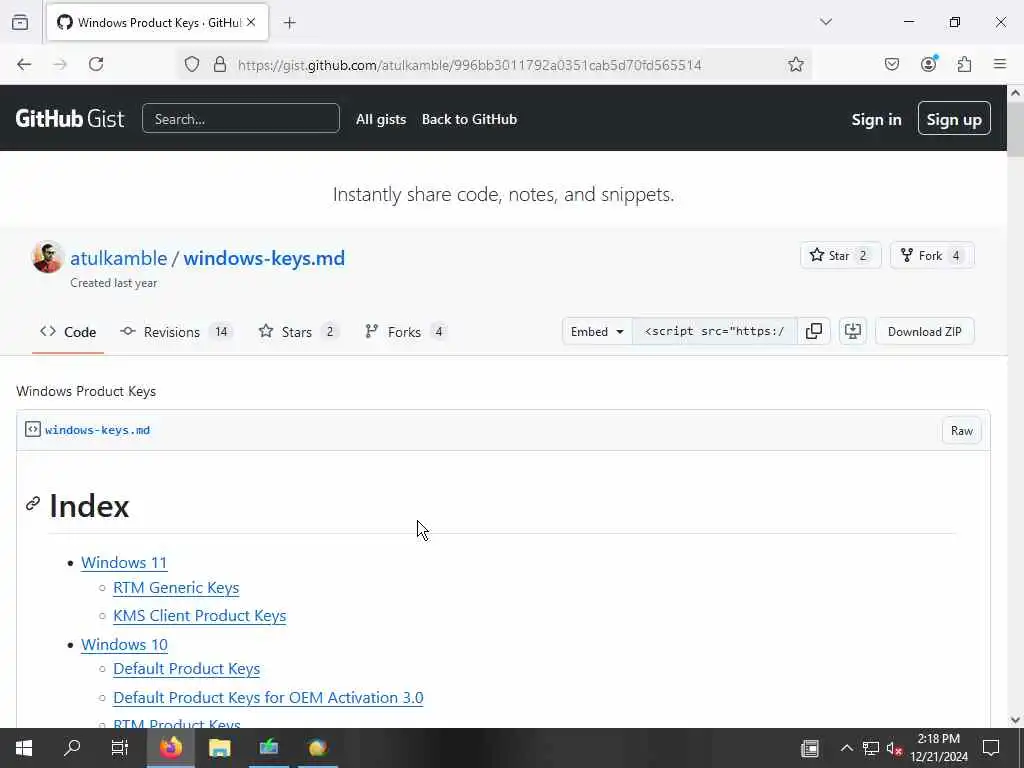This screenshot has height=768, width=1024.
Task: Open the windows-keys.md file link
Action: [97, 430]
